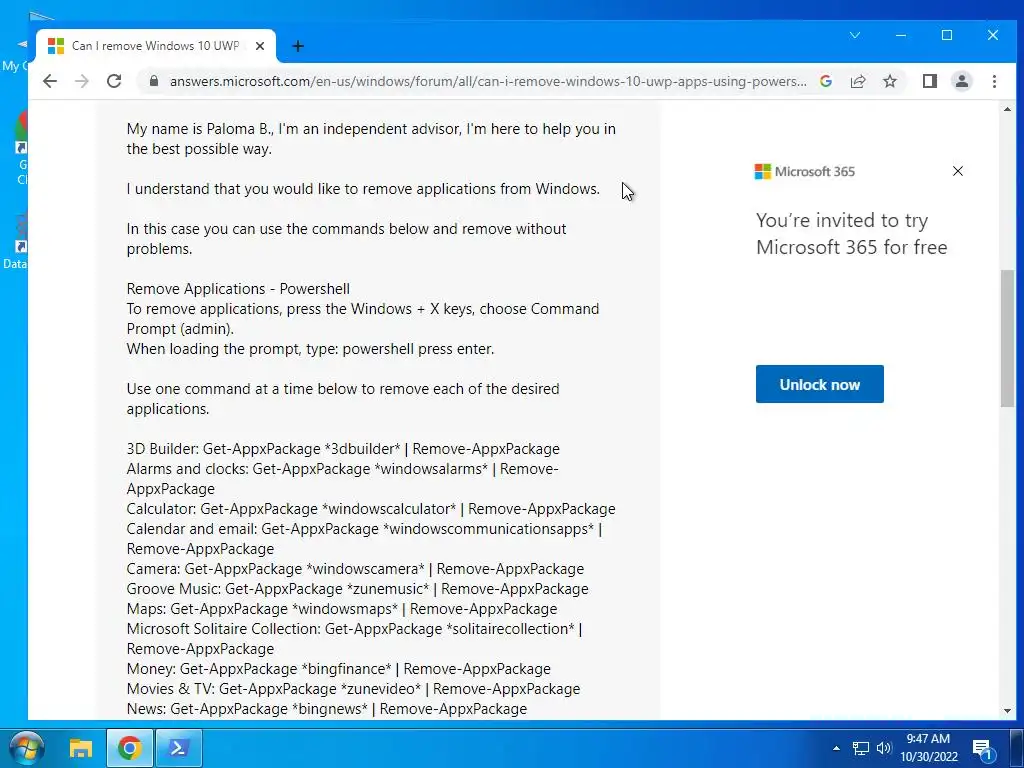
Task: Open the taskbar clock showing 9:47 AM
Action: (928, 748)
